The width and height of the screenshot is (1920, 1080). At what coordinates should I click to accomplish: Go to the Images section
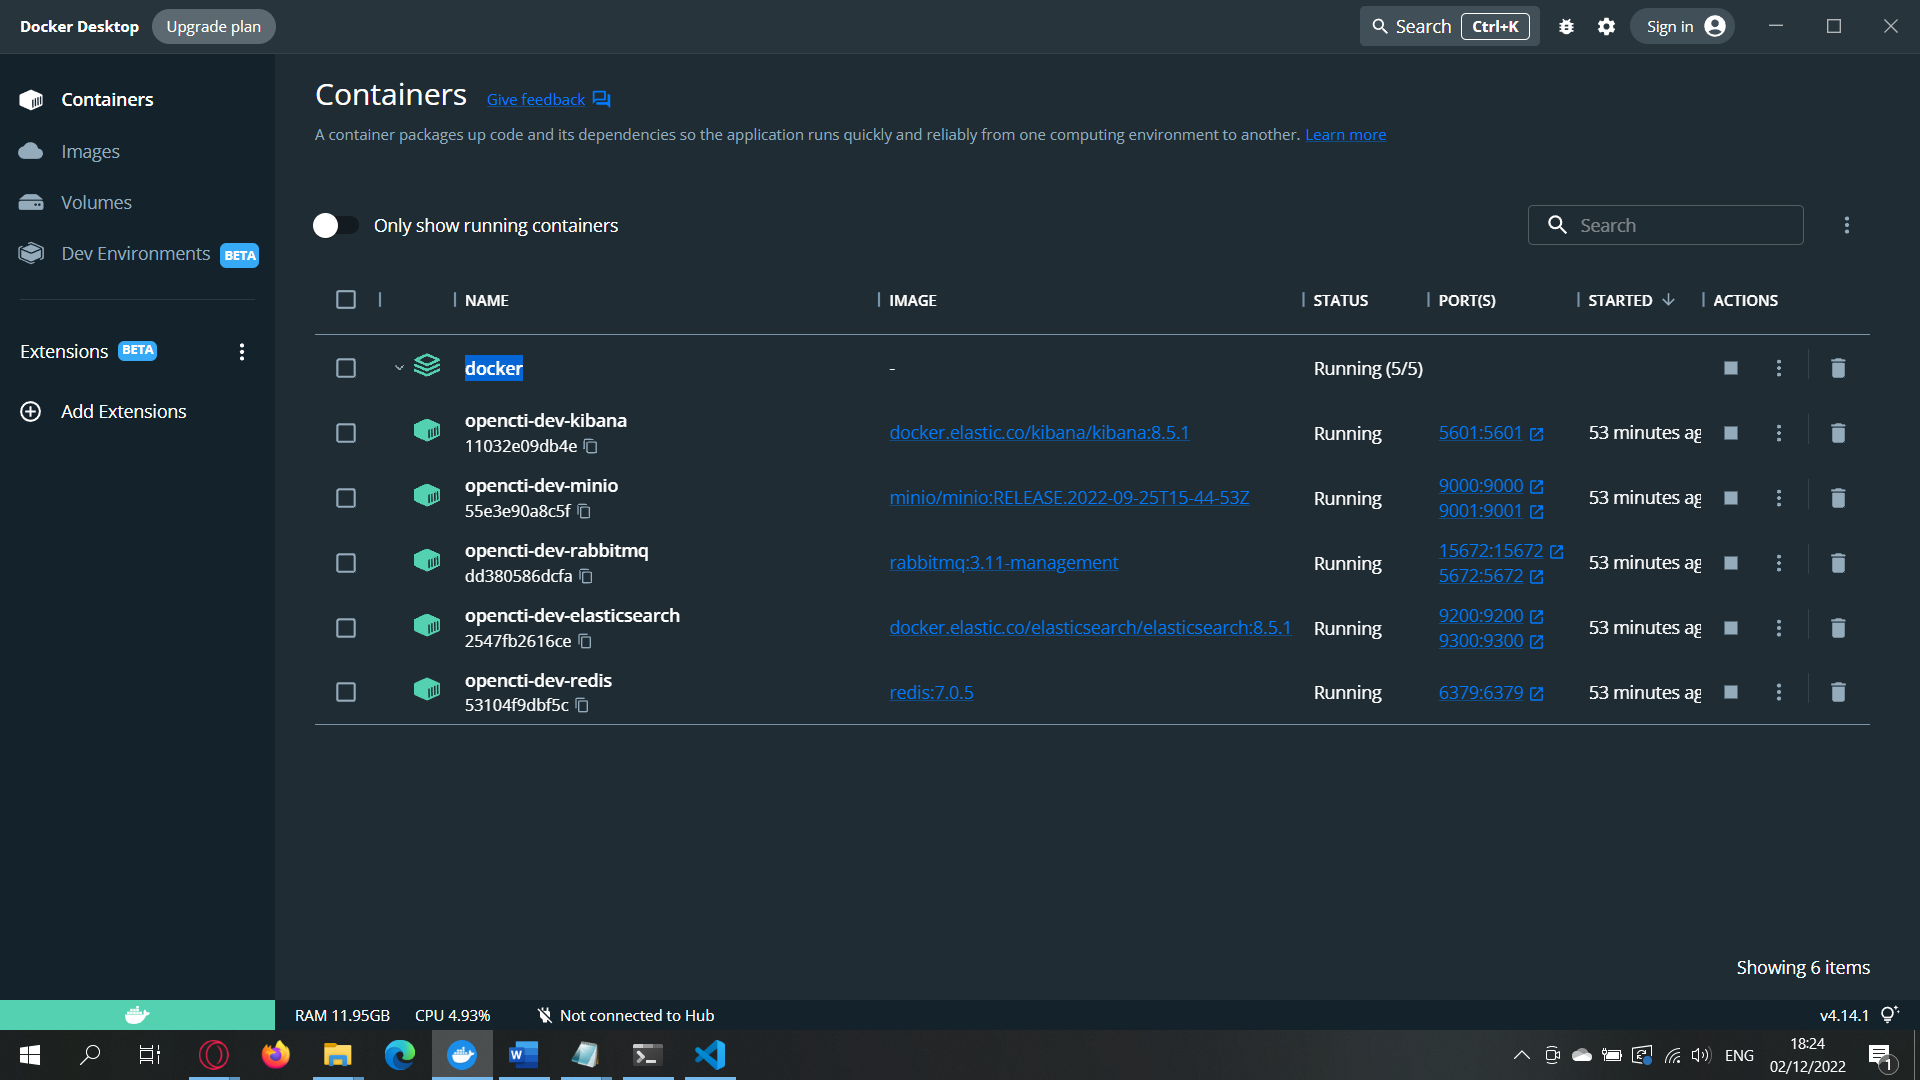(90, 152)
